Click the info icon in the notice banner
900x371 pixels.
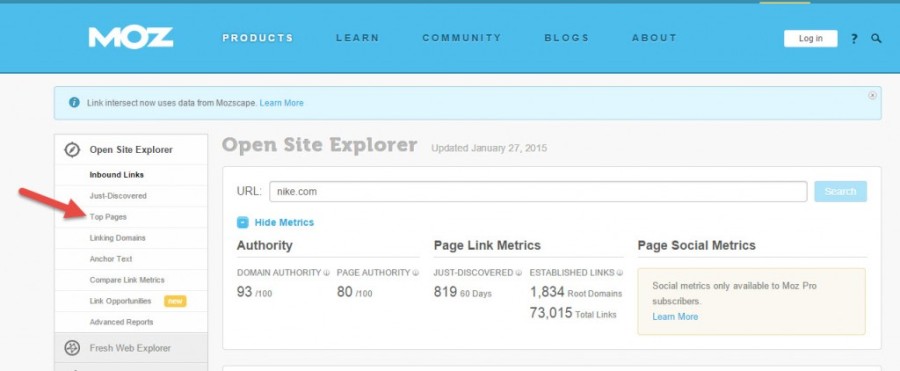pyautogui.click(x=74, y=103)
